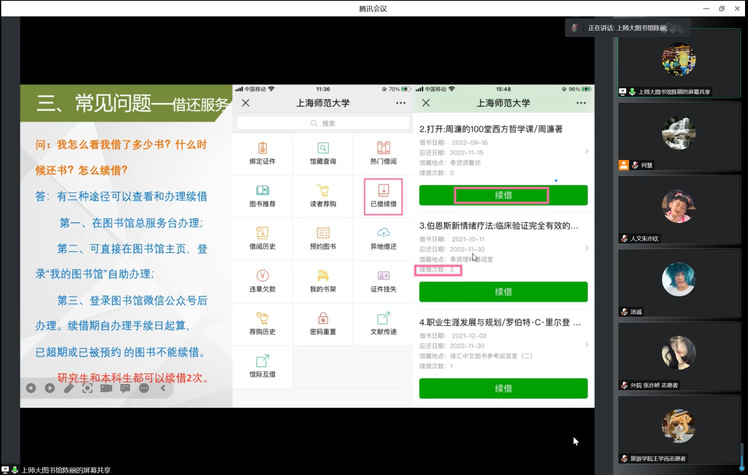748x475 pixels.
Task: Go to previous slide with left arrow
Action: pos(31,388)
